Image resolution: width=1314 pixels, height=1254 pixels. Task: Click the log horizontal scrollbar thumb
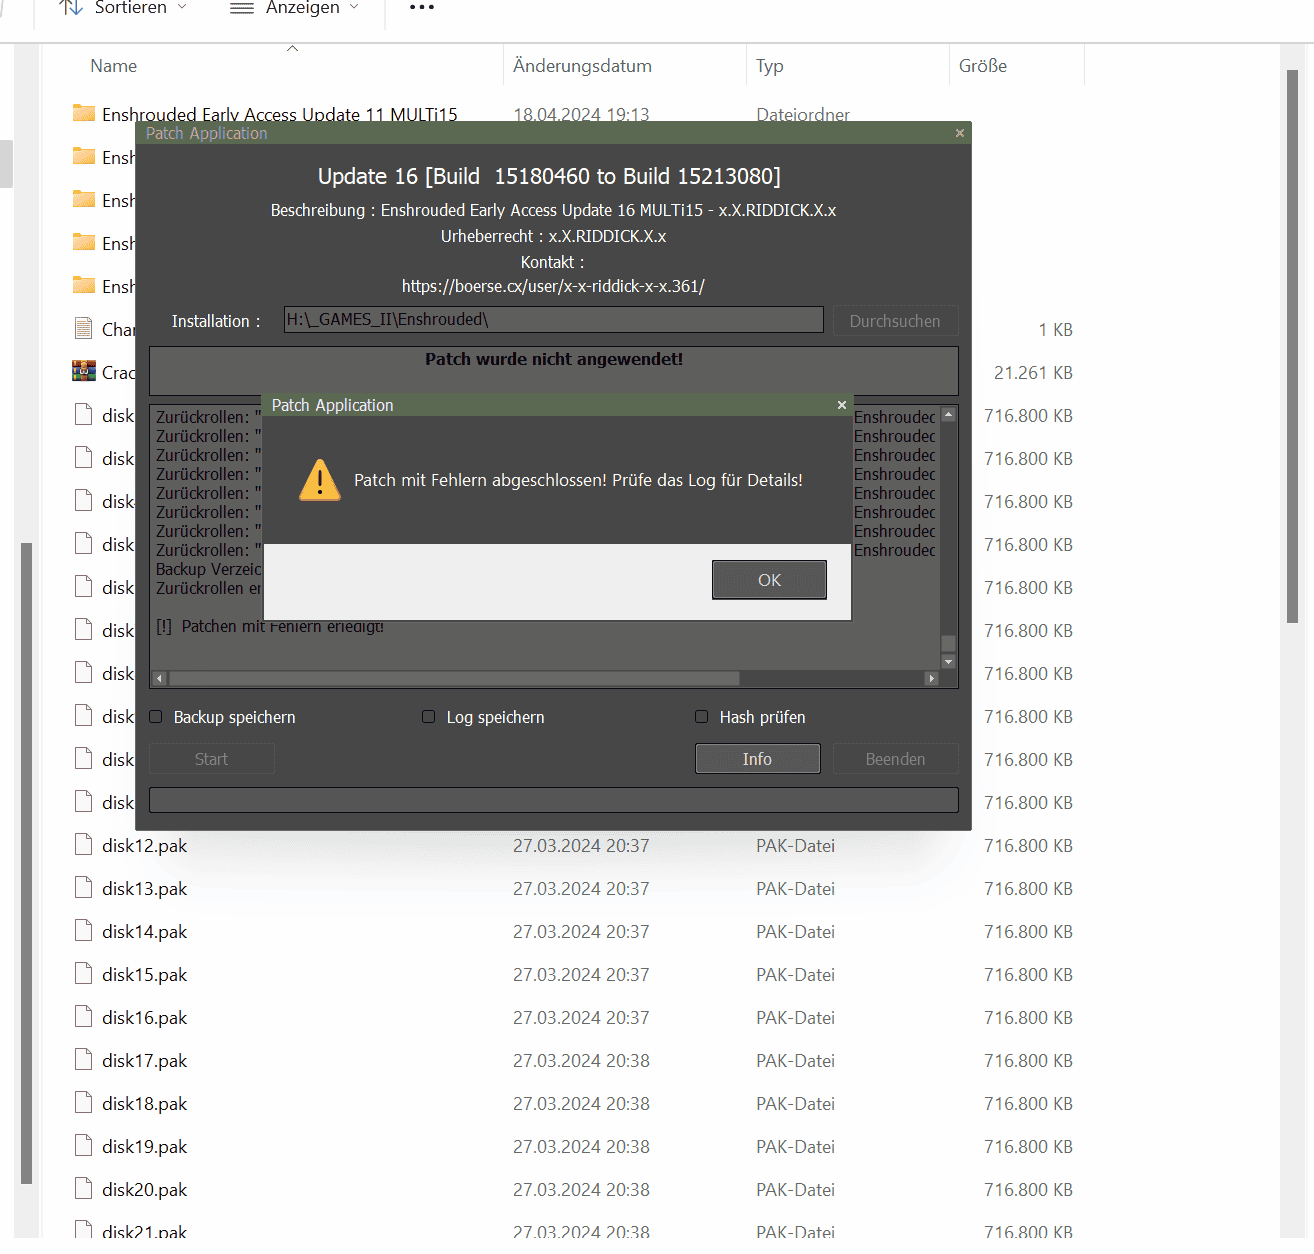[x=454, y=678]
